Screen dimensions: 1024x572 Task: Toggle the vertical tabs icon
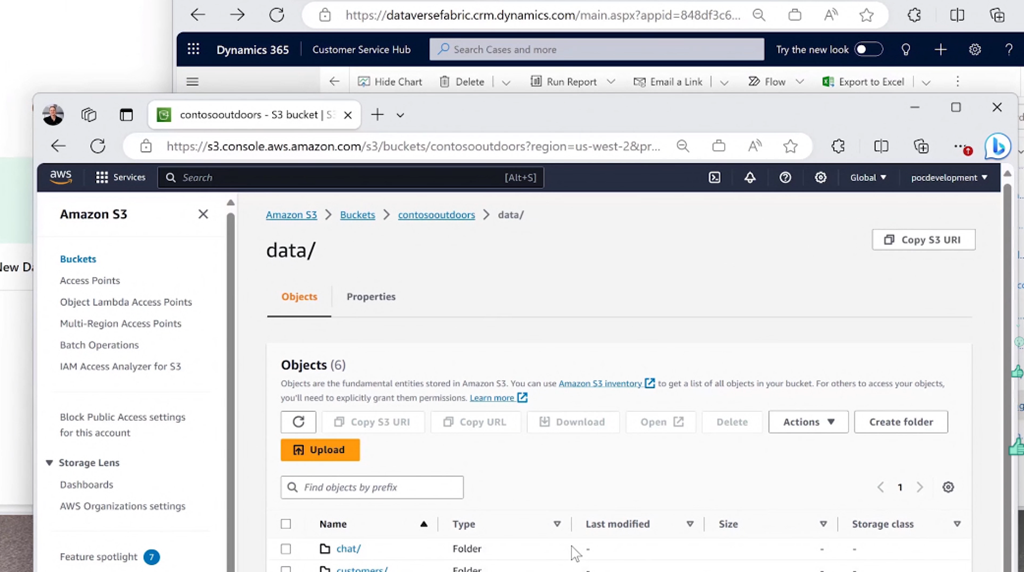pyautogui.click(x=126, y=115)
